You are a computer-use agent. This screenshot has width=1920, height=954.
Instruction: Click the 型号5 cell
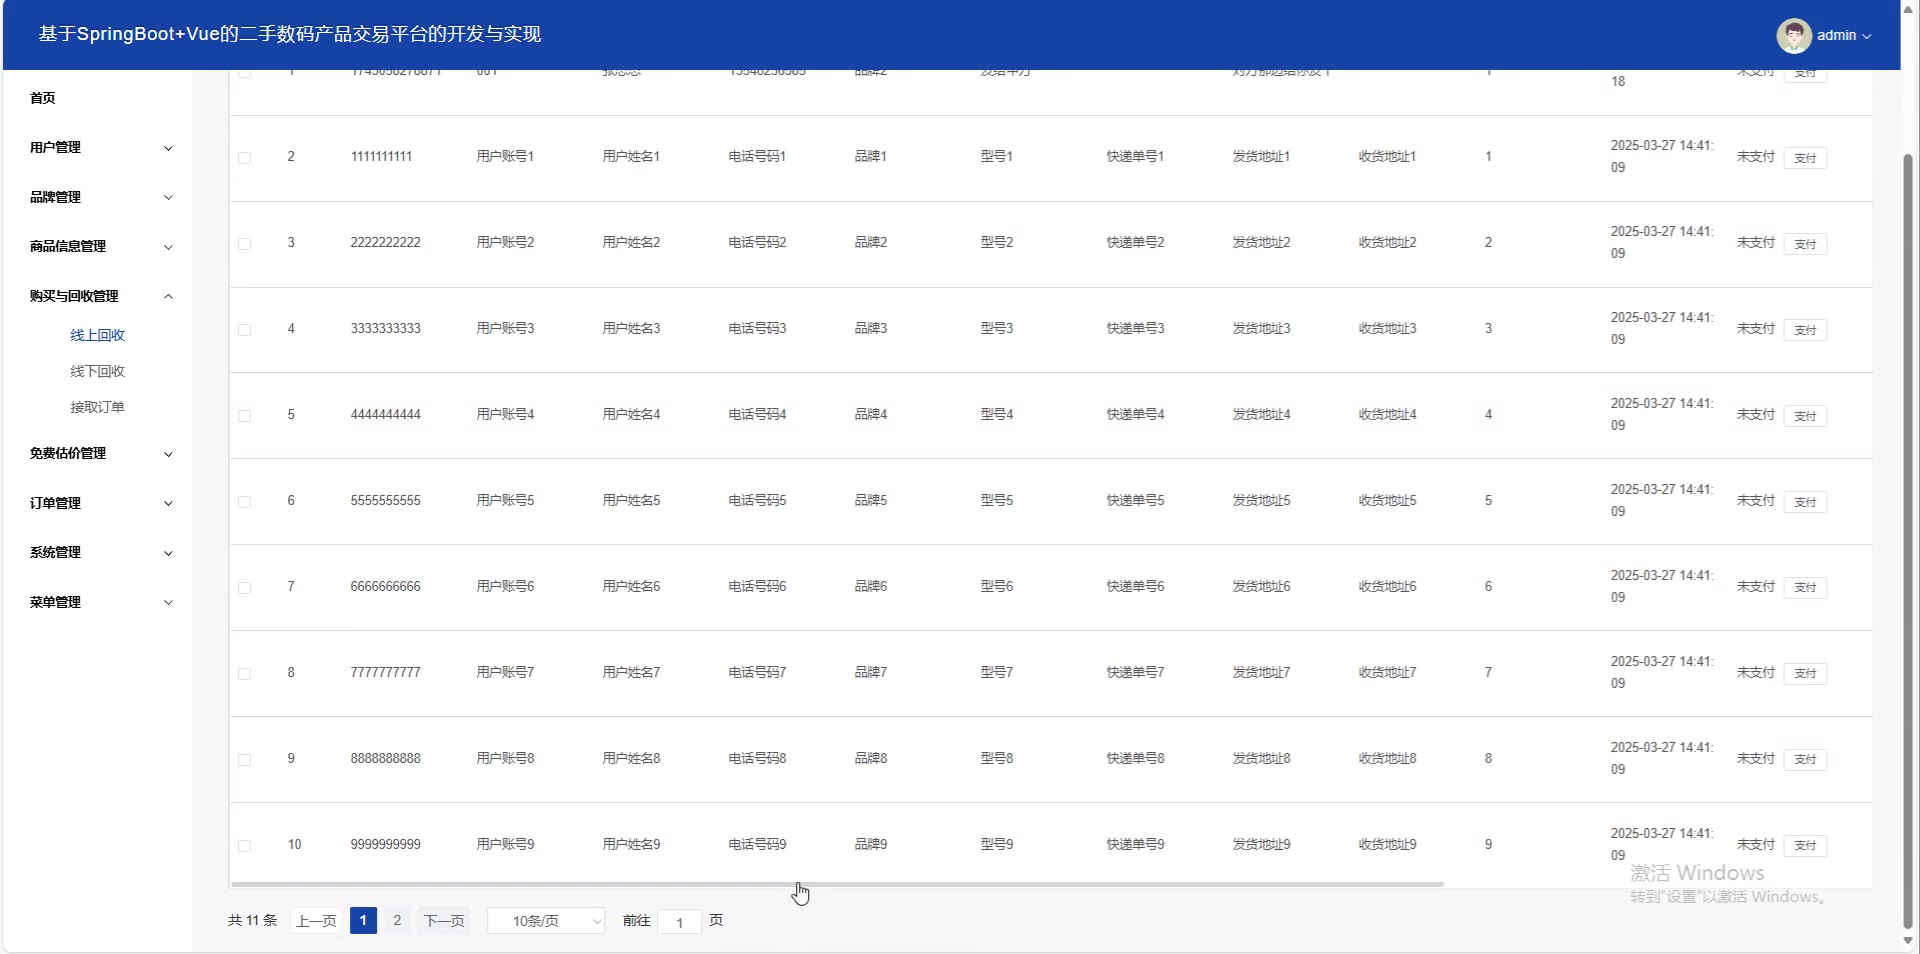tap(997, 501)
